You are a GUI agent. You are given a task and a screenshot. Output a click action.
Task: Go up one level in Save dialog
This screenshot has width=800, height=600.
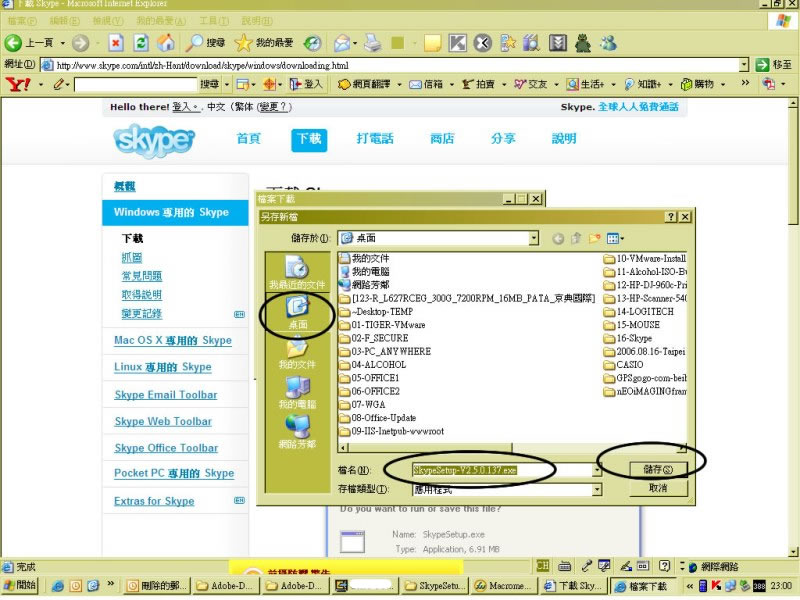tap(576, 238)
